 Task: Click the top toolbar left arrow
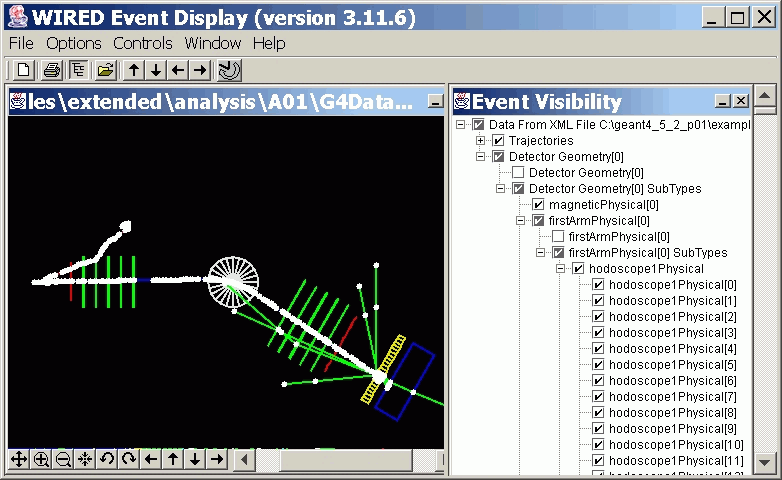coord(178,70)
